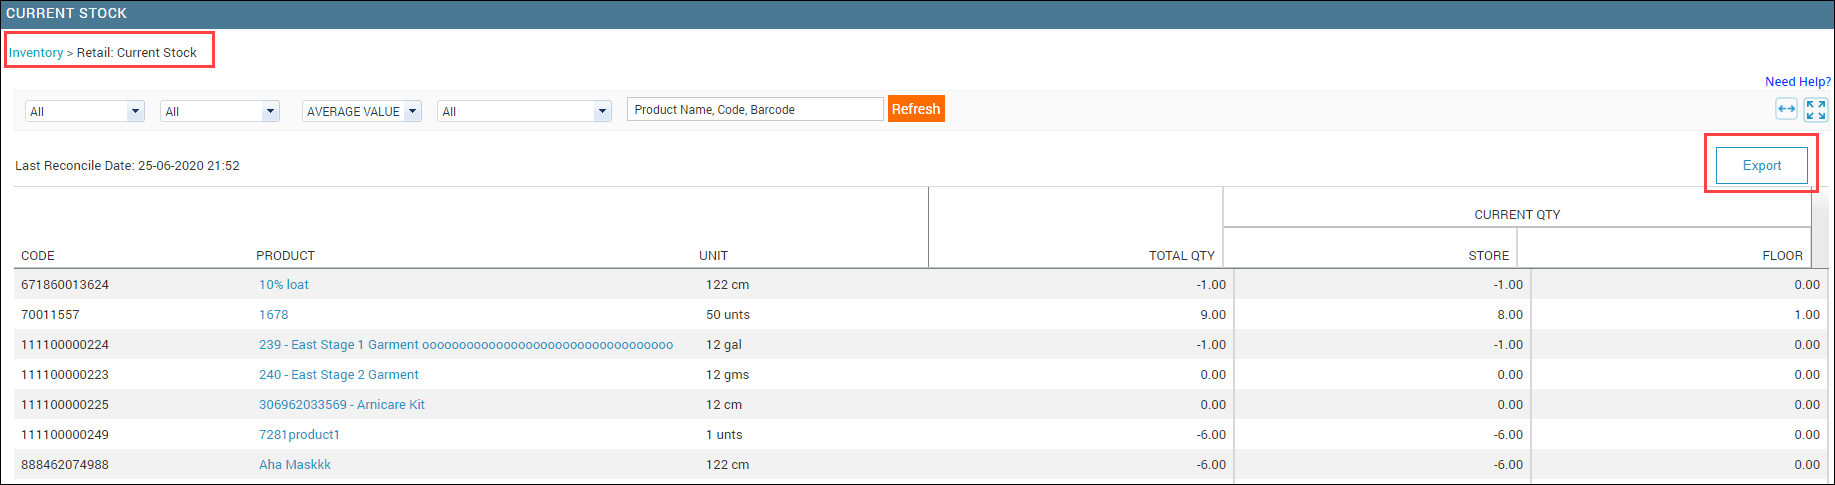
Task: Click the 12 gal unit cell
Action: 724,345
